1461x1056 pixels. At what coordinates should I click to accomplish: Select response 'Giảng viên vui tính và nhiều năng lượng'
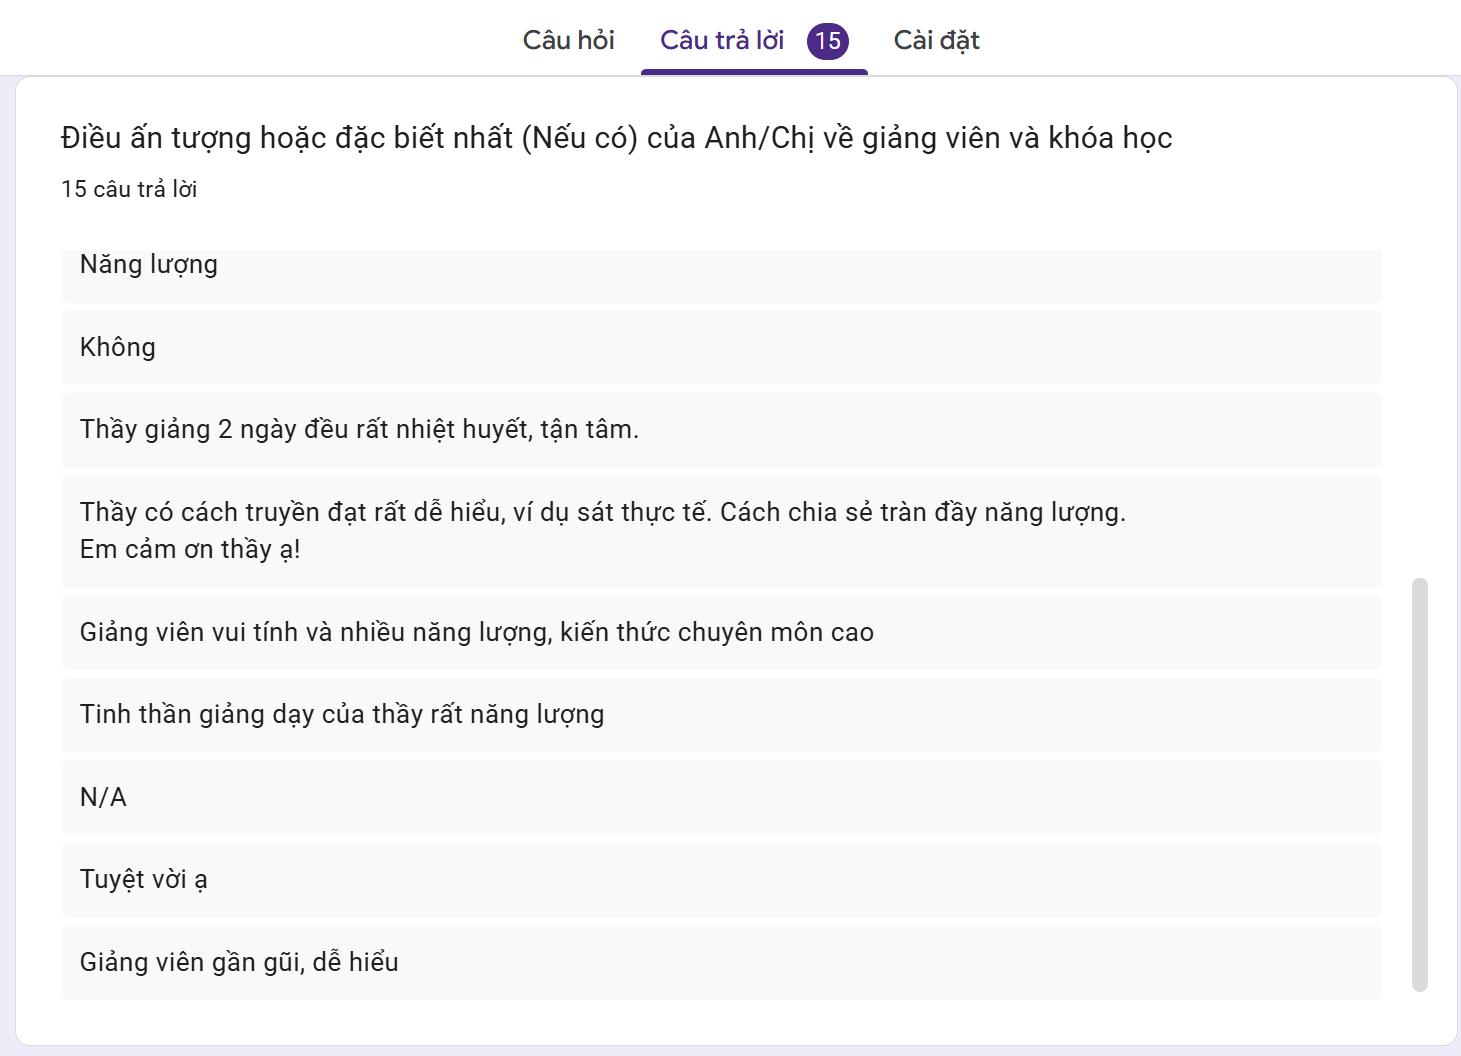(x=476, y=632)
